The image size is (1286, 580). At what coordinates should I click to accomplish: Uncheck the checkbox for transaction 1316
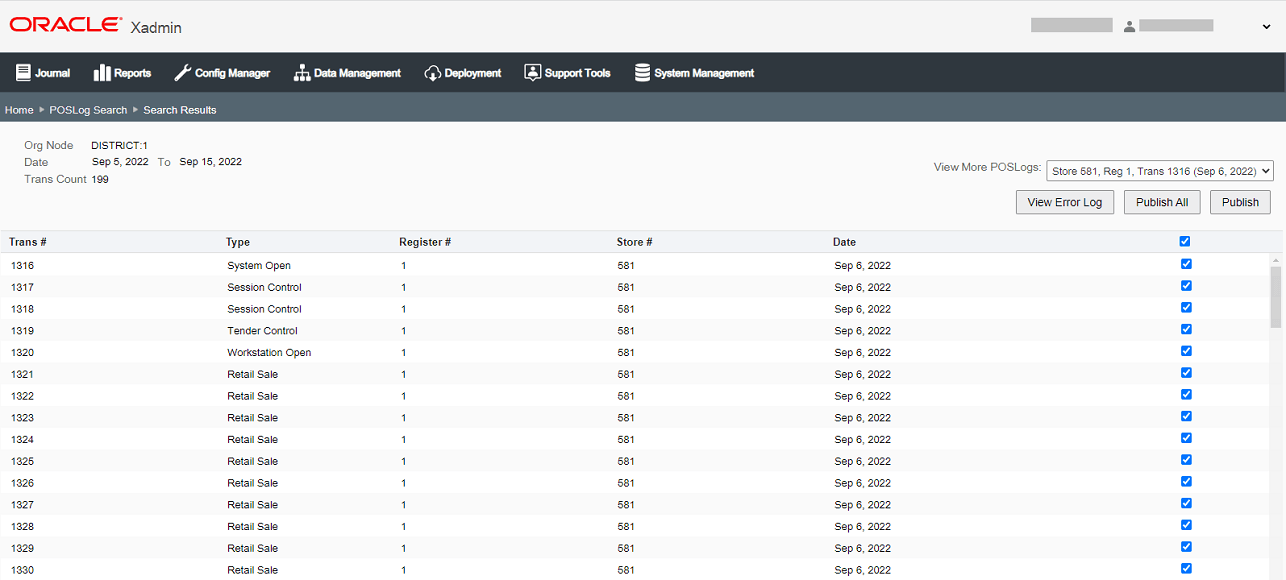(1186, 264)
